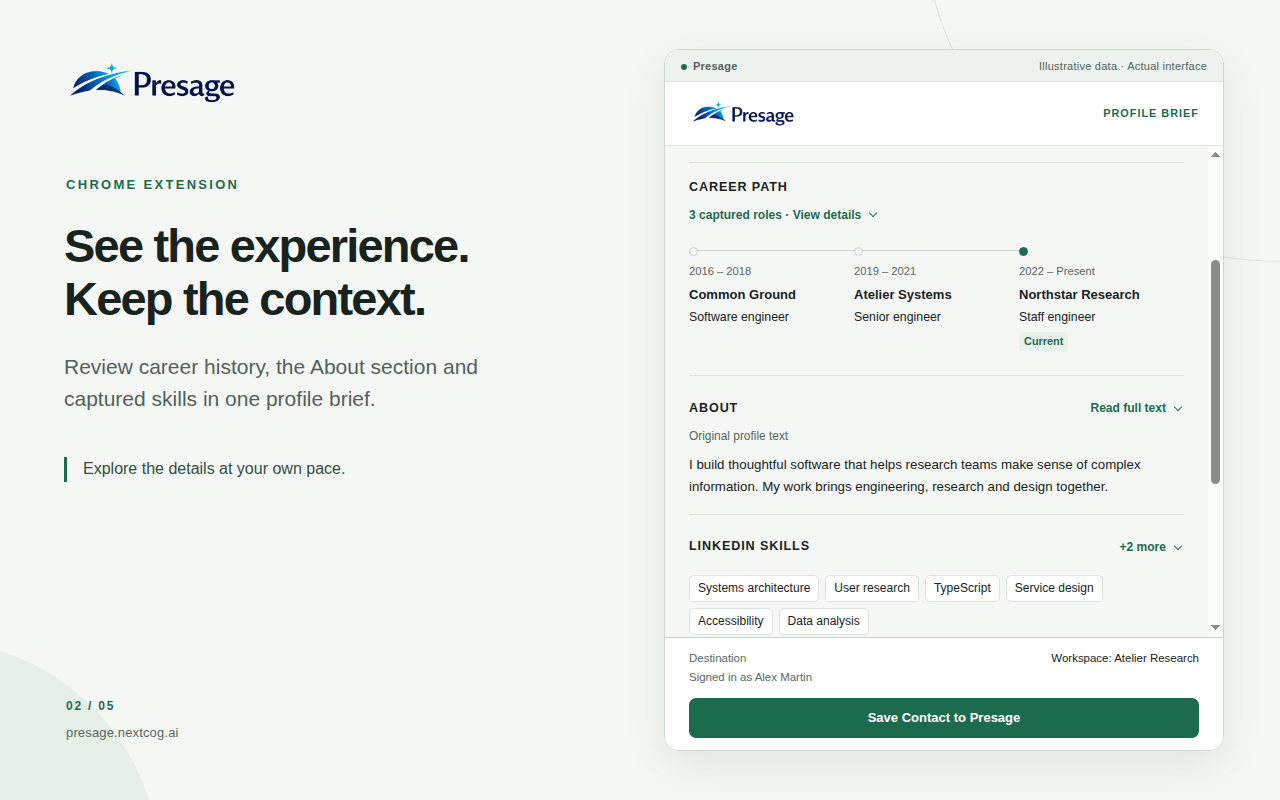
Task: Click the panel scrollbar up arrow
Action: 1216,155
